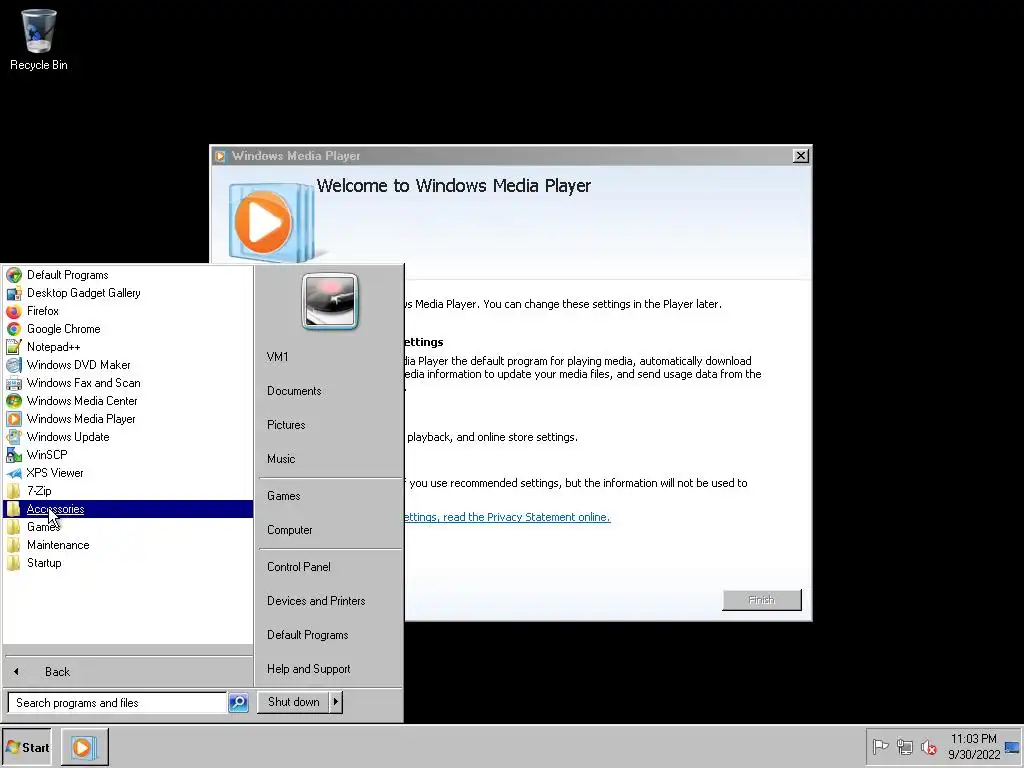1024x768 pixels.
Task: Open Music from Start menu
Action: pos(330,458)
